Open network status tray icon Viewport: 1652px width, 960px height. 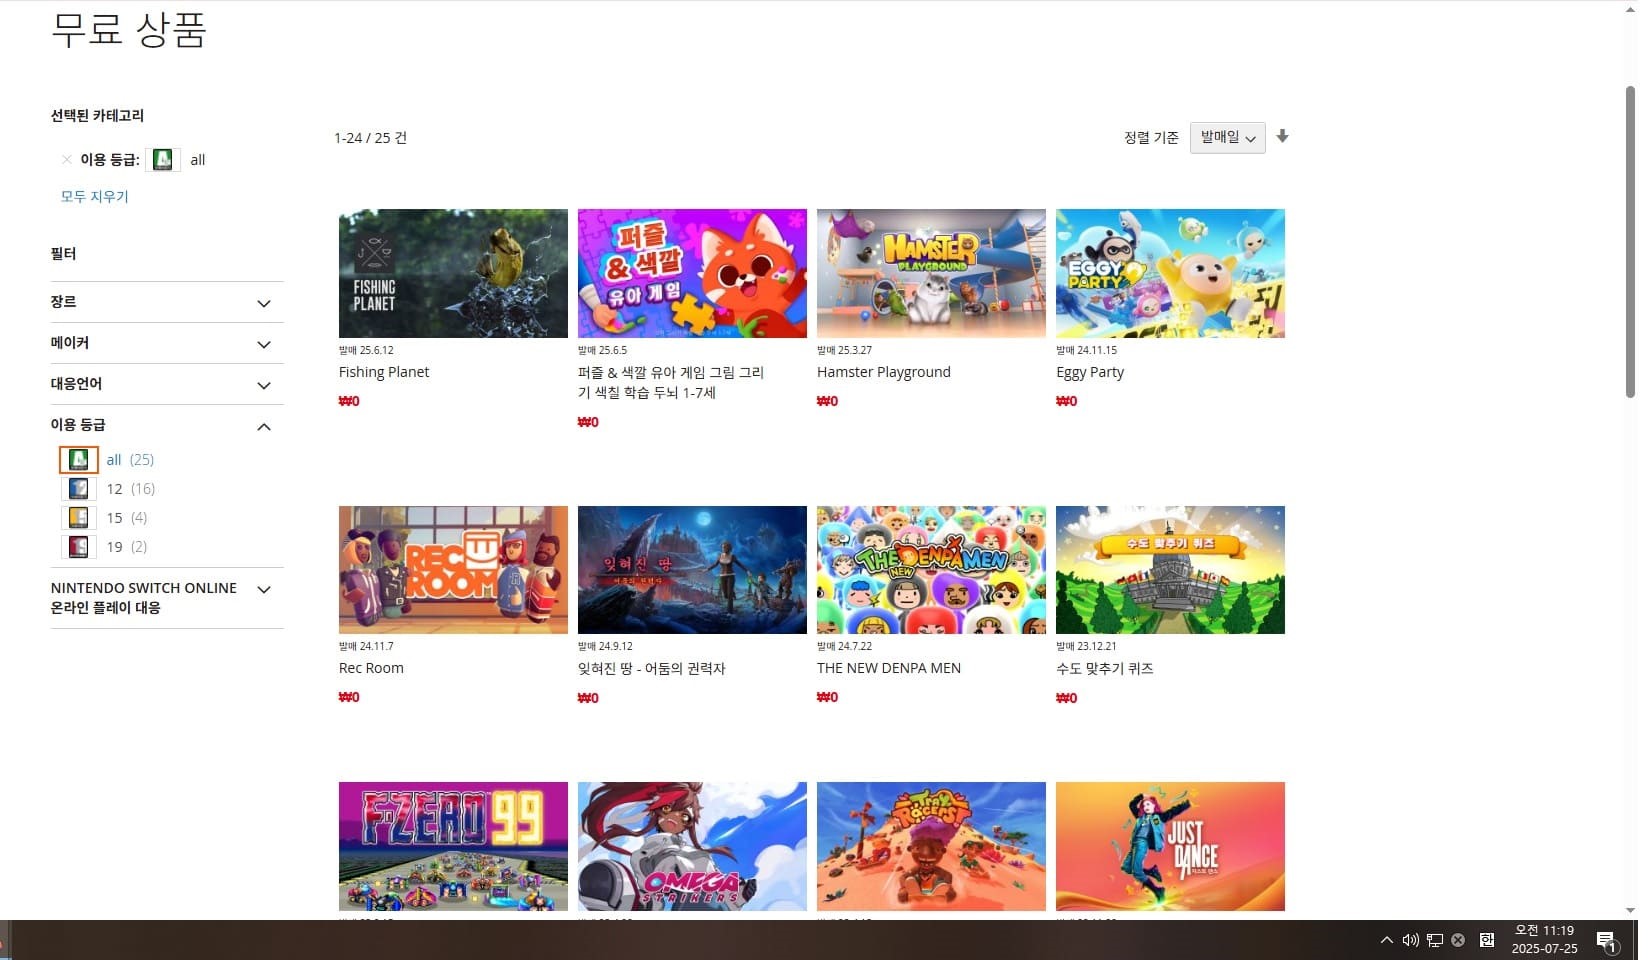tap(1435, 940)
